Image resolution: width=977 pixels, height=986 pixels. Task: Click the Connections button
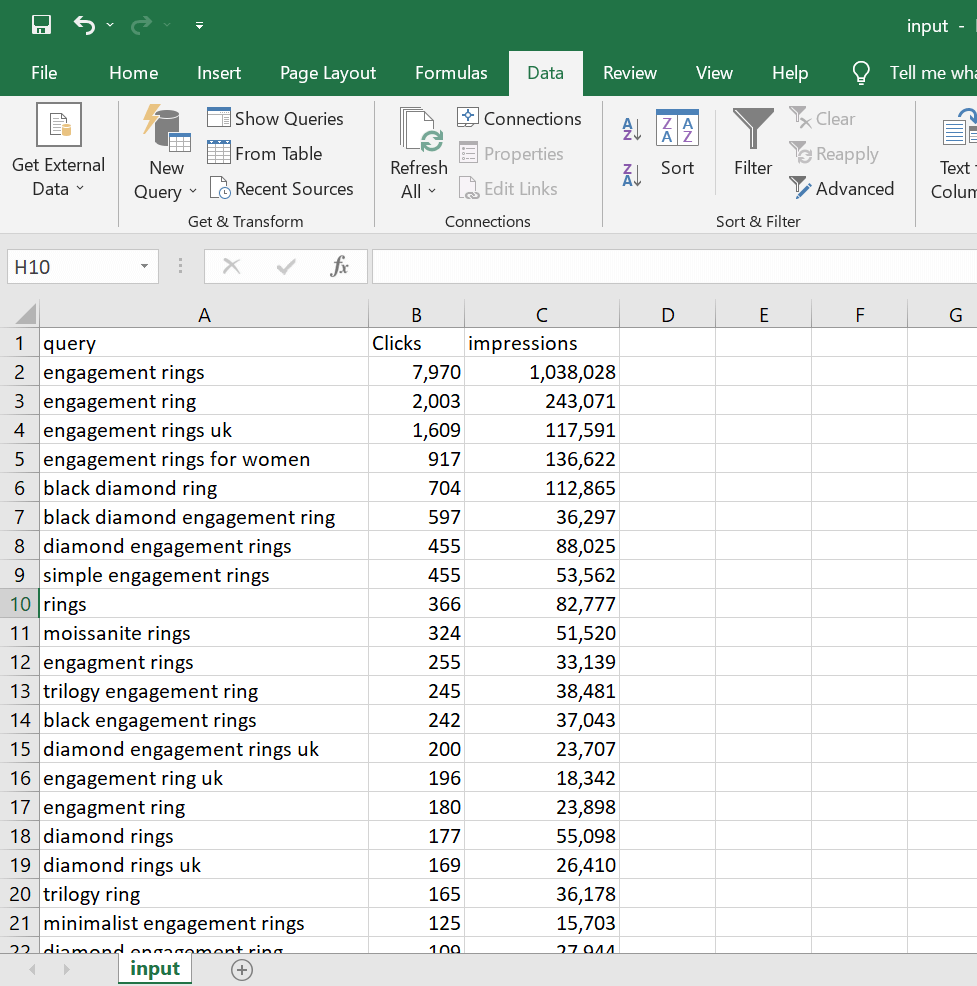tap(519, 118)
